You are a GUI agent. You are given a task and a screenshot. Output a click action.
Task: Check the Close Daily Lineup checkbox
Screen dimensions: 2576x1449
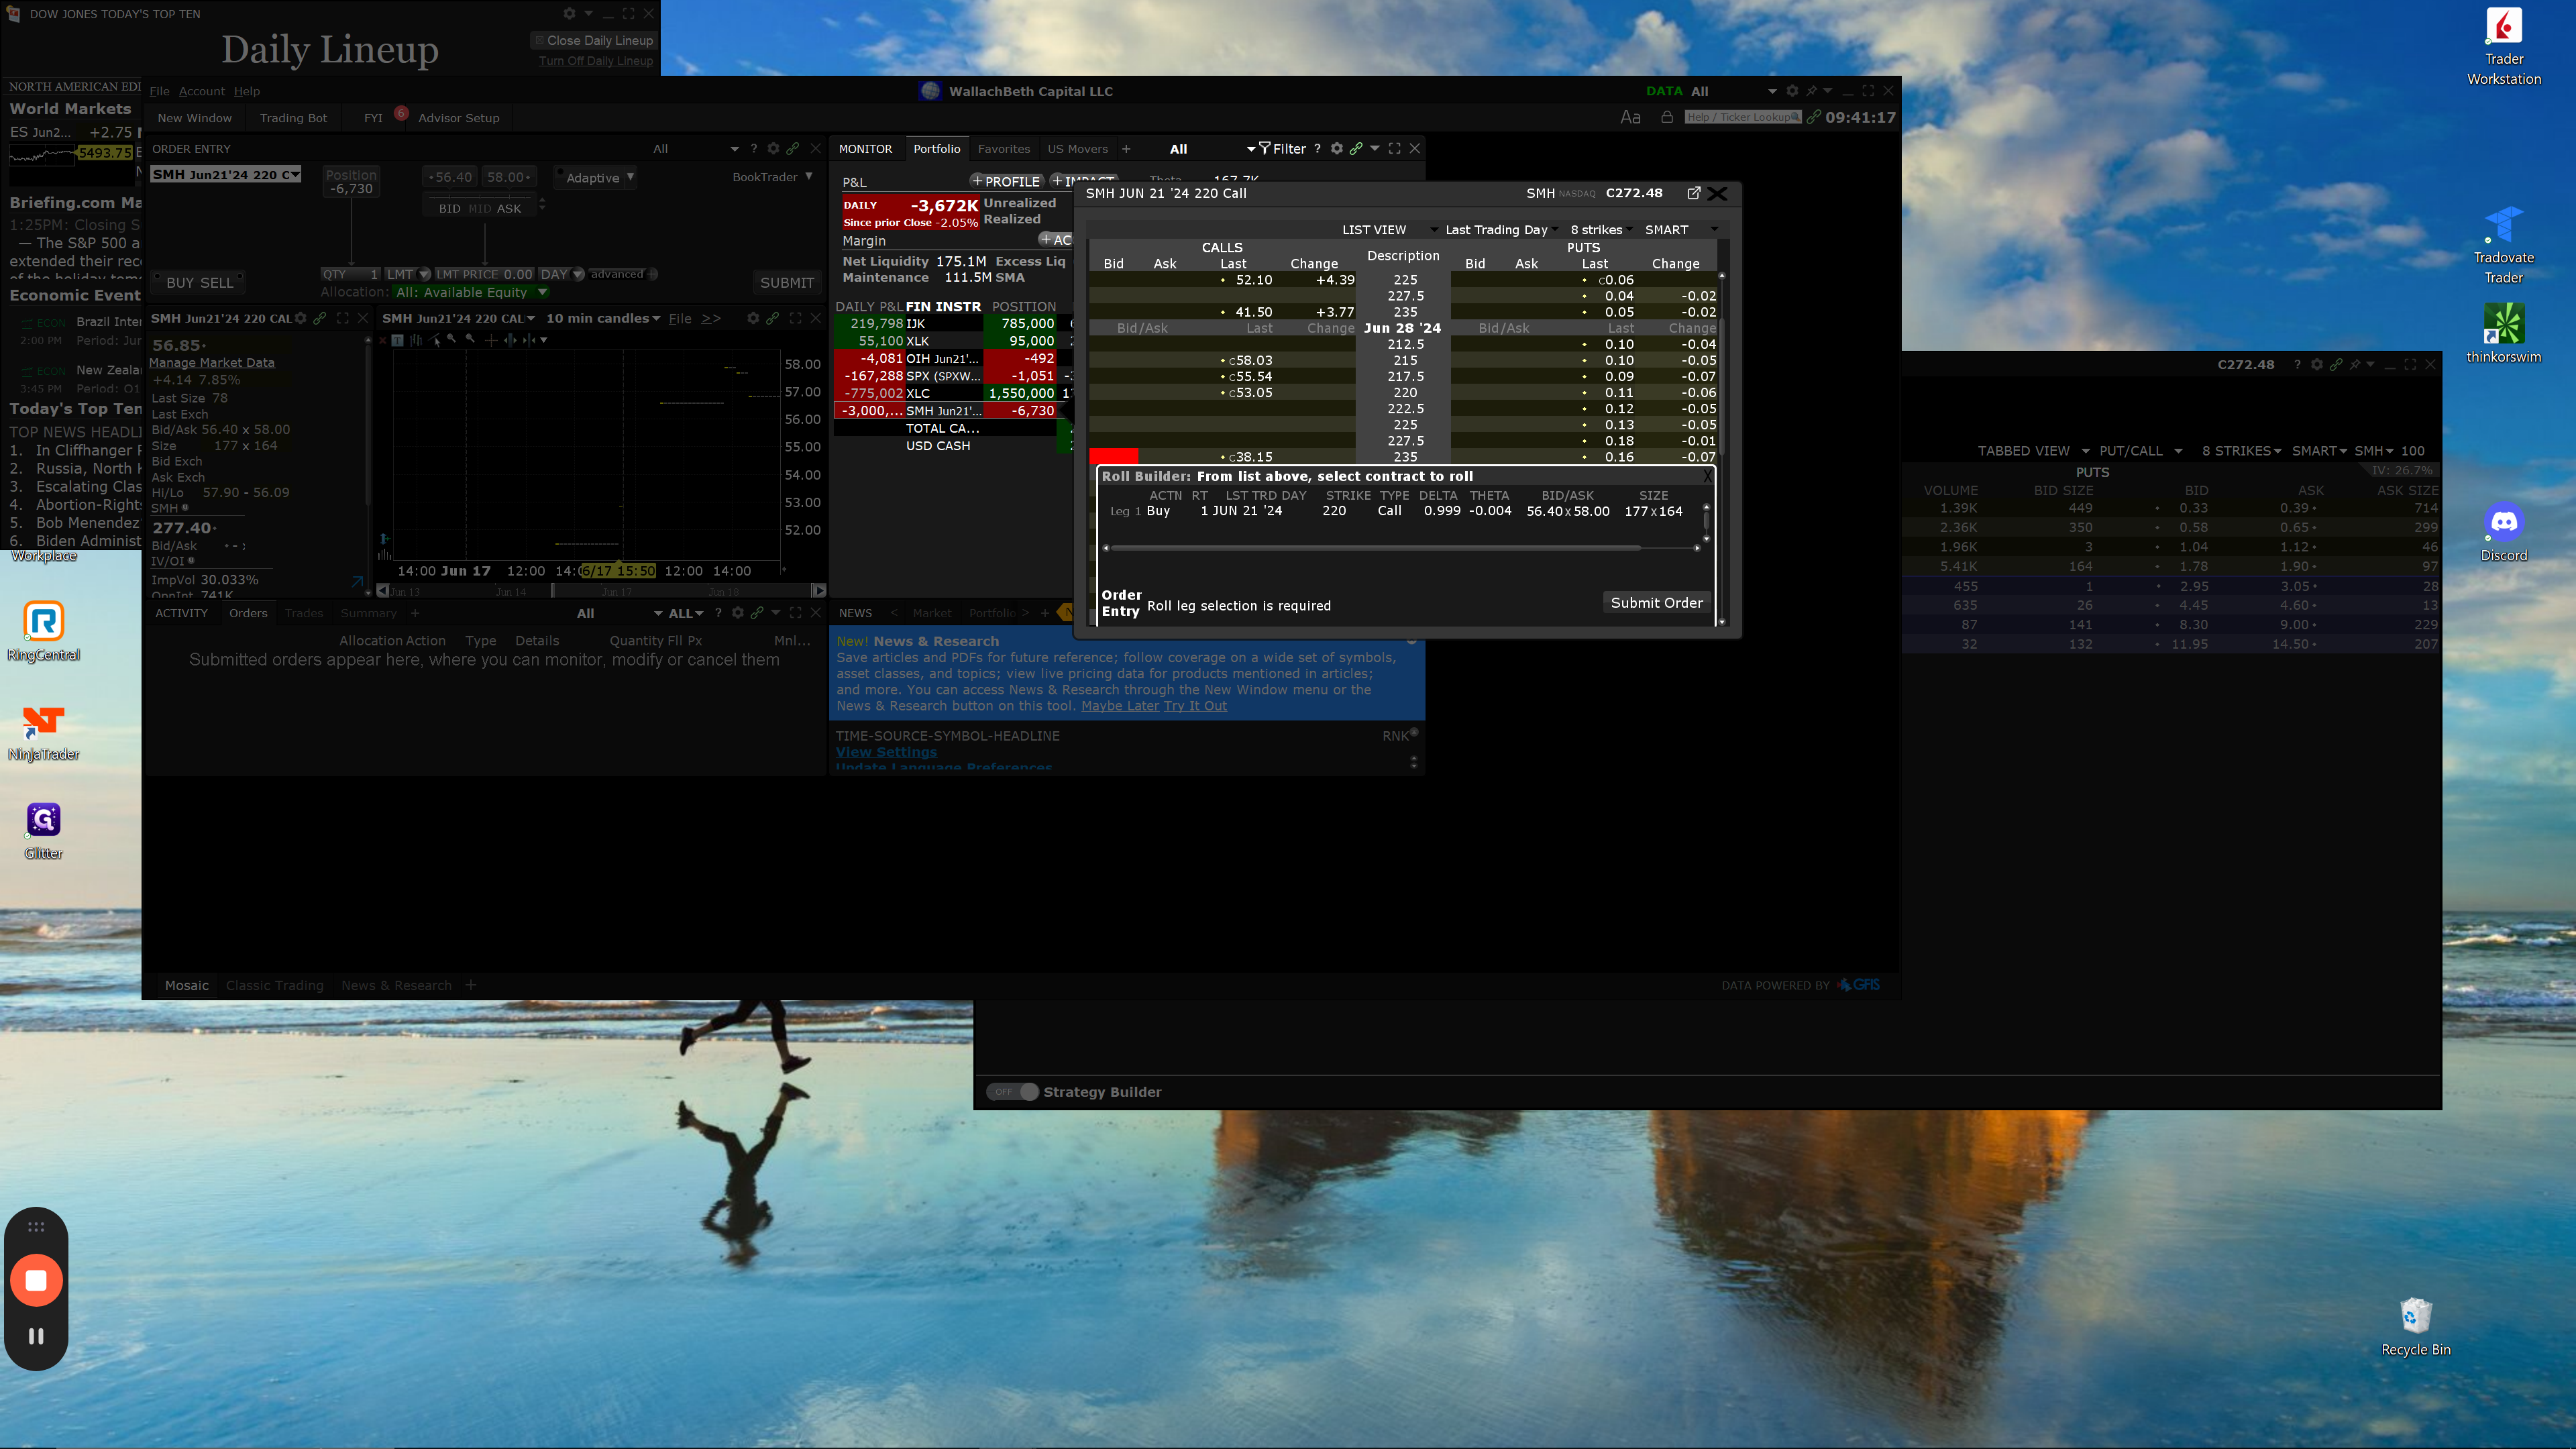[x=539, y=40]
